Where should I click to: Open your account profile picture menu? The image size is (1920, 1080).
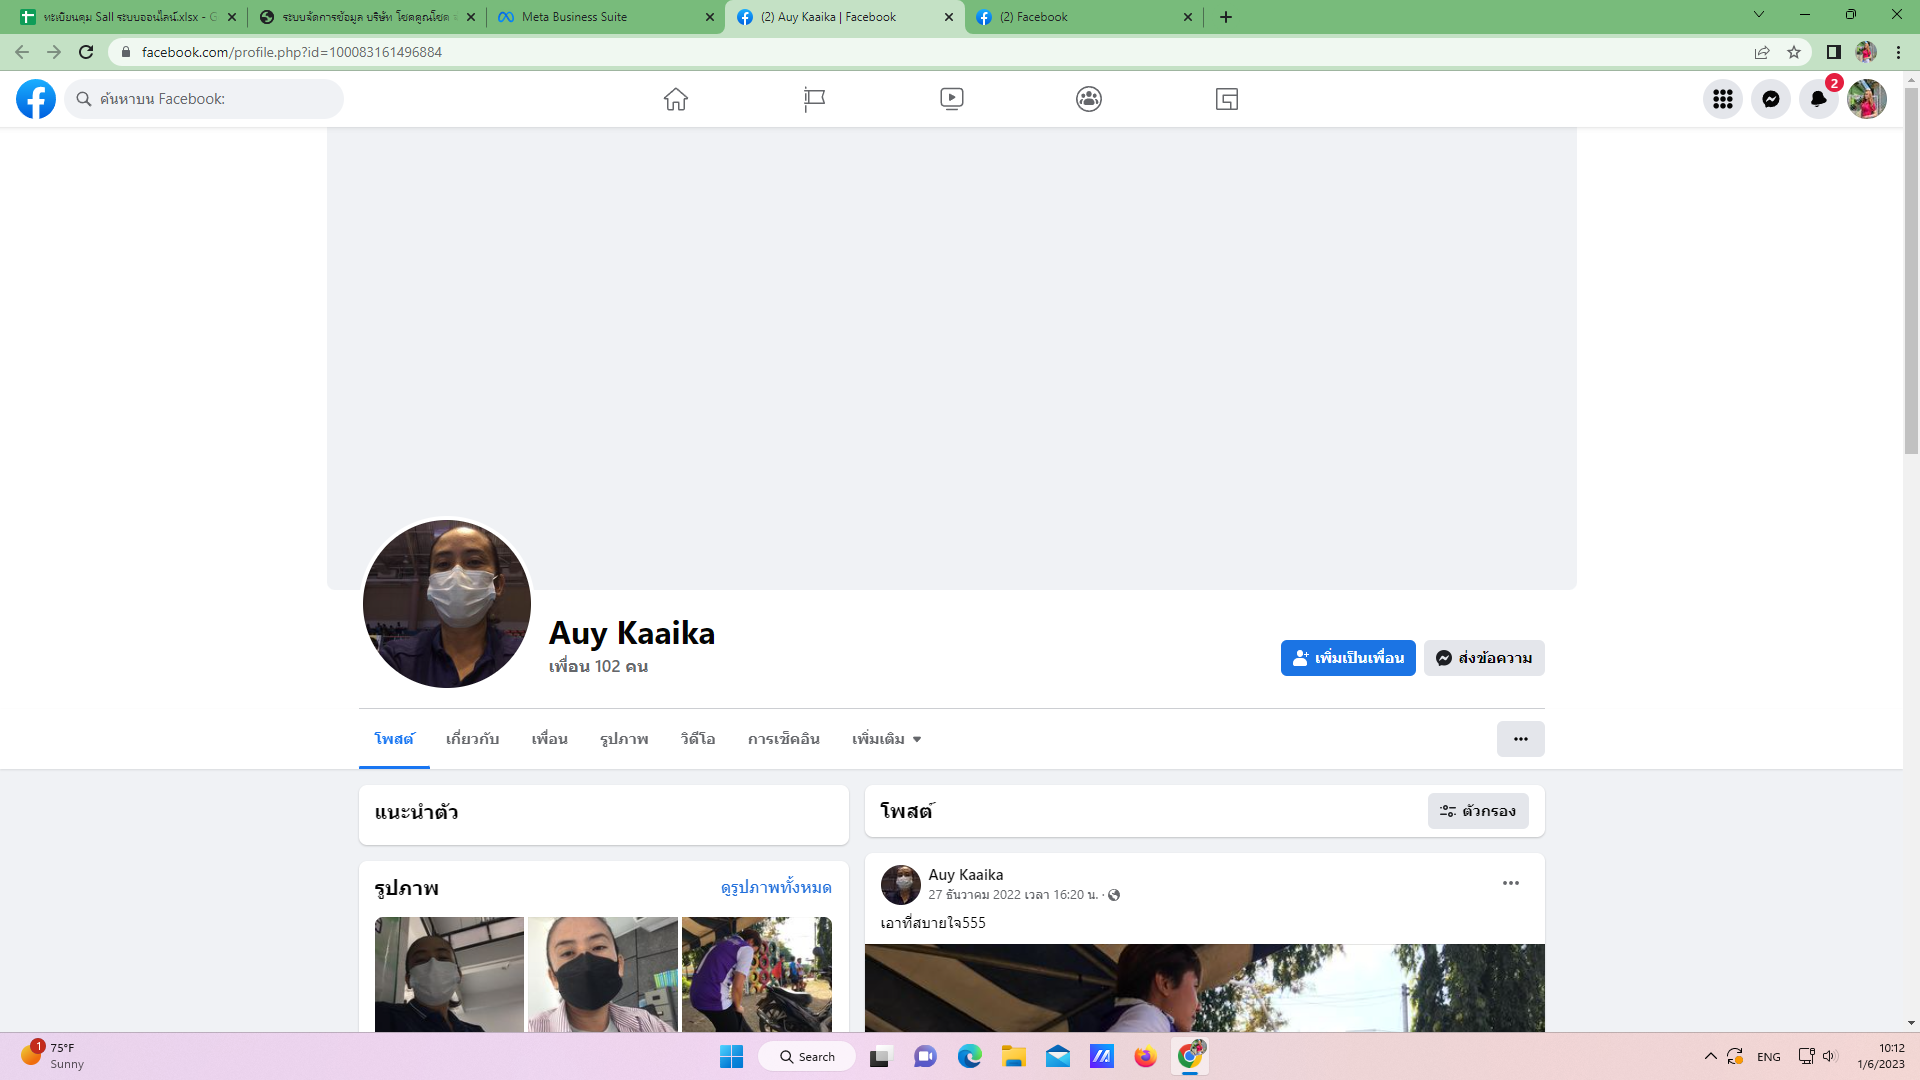pos(1866,99)
